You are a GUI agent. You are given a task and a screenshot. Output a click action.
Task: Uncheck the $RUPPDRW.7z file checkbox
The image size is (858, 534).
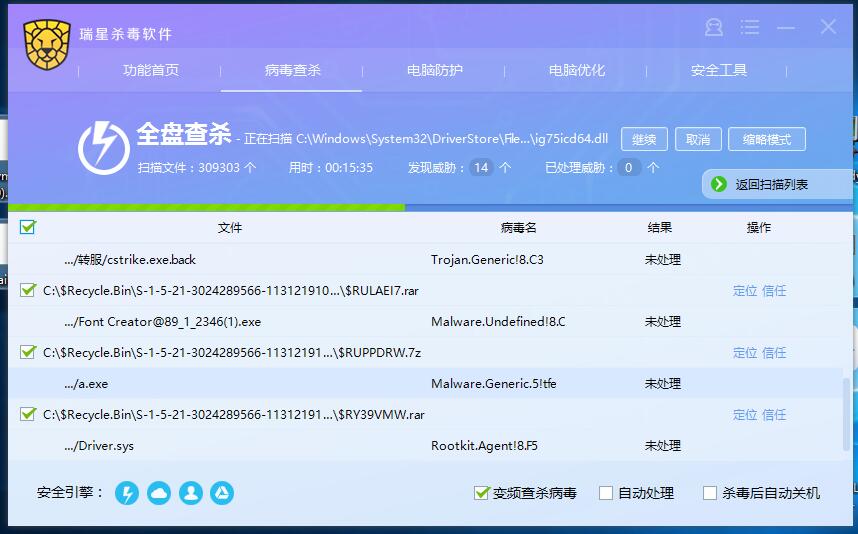27,352
